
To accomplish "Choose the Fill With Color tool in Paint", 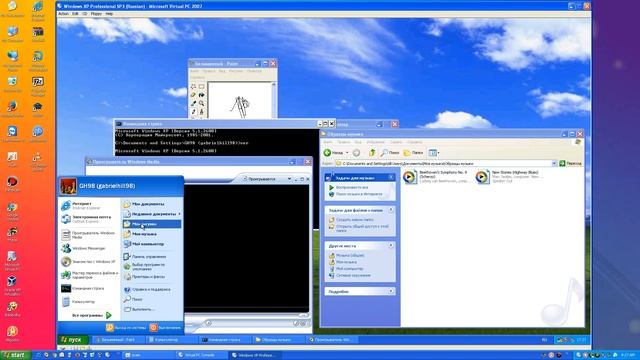I will click(x=201, y=95).
